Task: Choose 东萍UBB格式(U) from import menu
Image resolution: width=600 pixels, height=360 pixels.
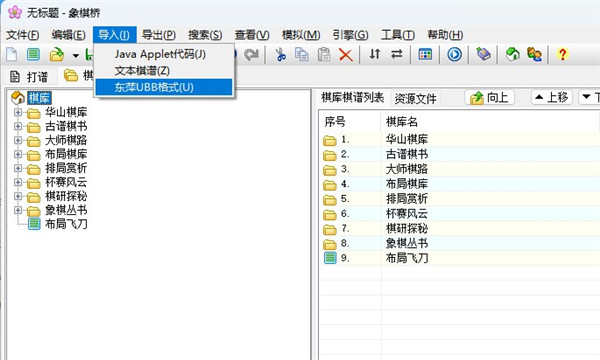Action: click(x=164, y=87)
